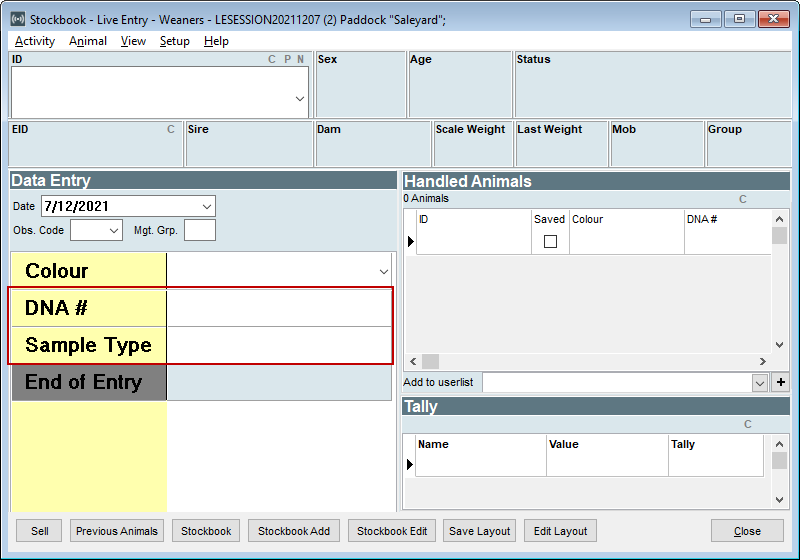Click the DNA # entry field
Image resolution: width=800 pixels, height=560 pixels.
(x=279, y=308)
